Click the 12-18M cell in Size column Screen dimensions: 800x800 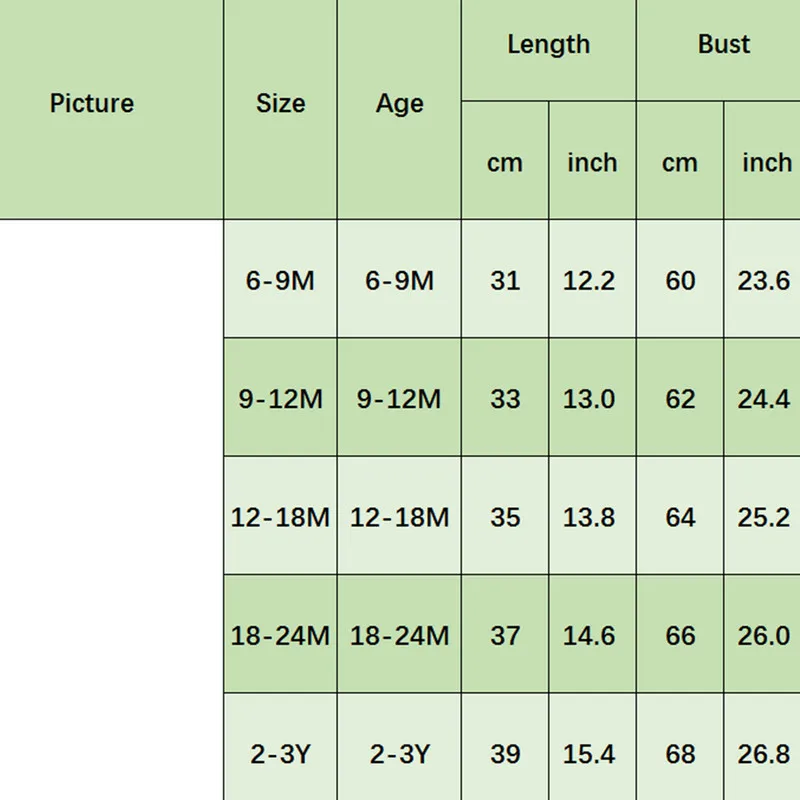pyautogui.click(x=280, y=518)
